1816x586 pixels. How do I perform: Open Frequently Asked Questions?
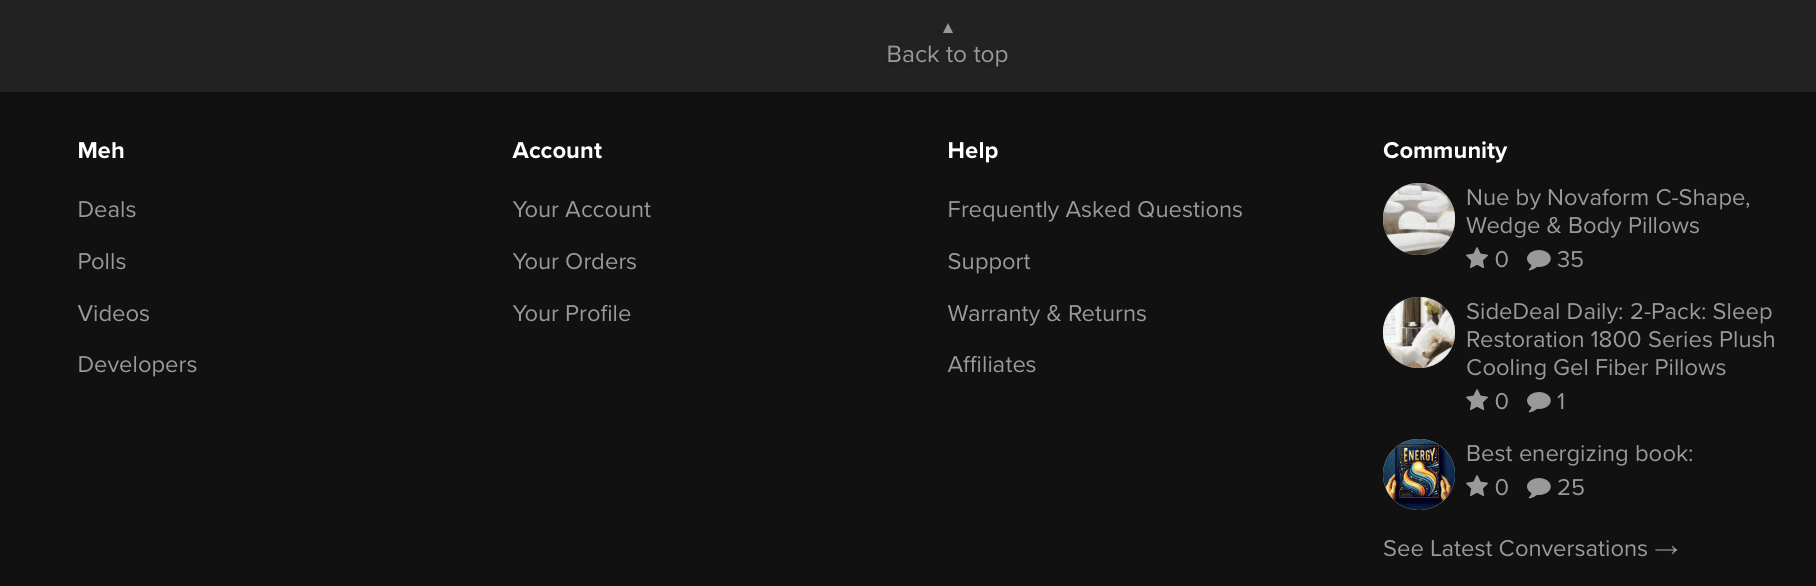coord(1094,210)
